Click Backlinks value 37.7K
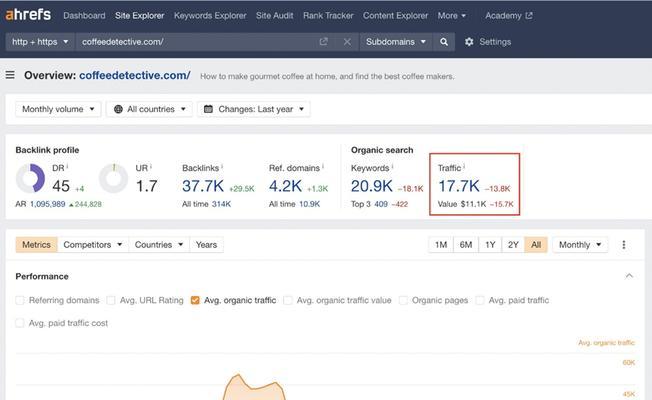The height and width of the screenshot is (400, 652). (203, 186)
